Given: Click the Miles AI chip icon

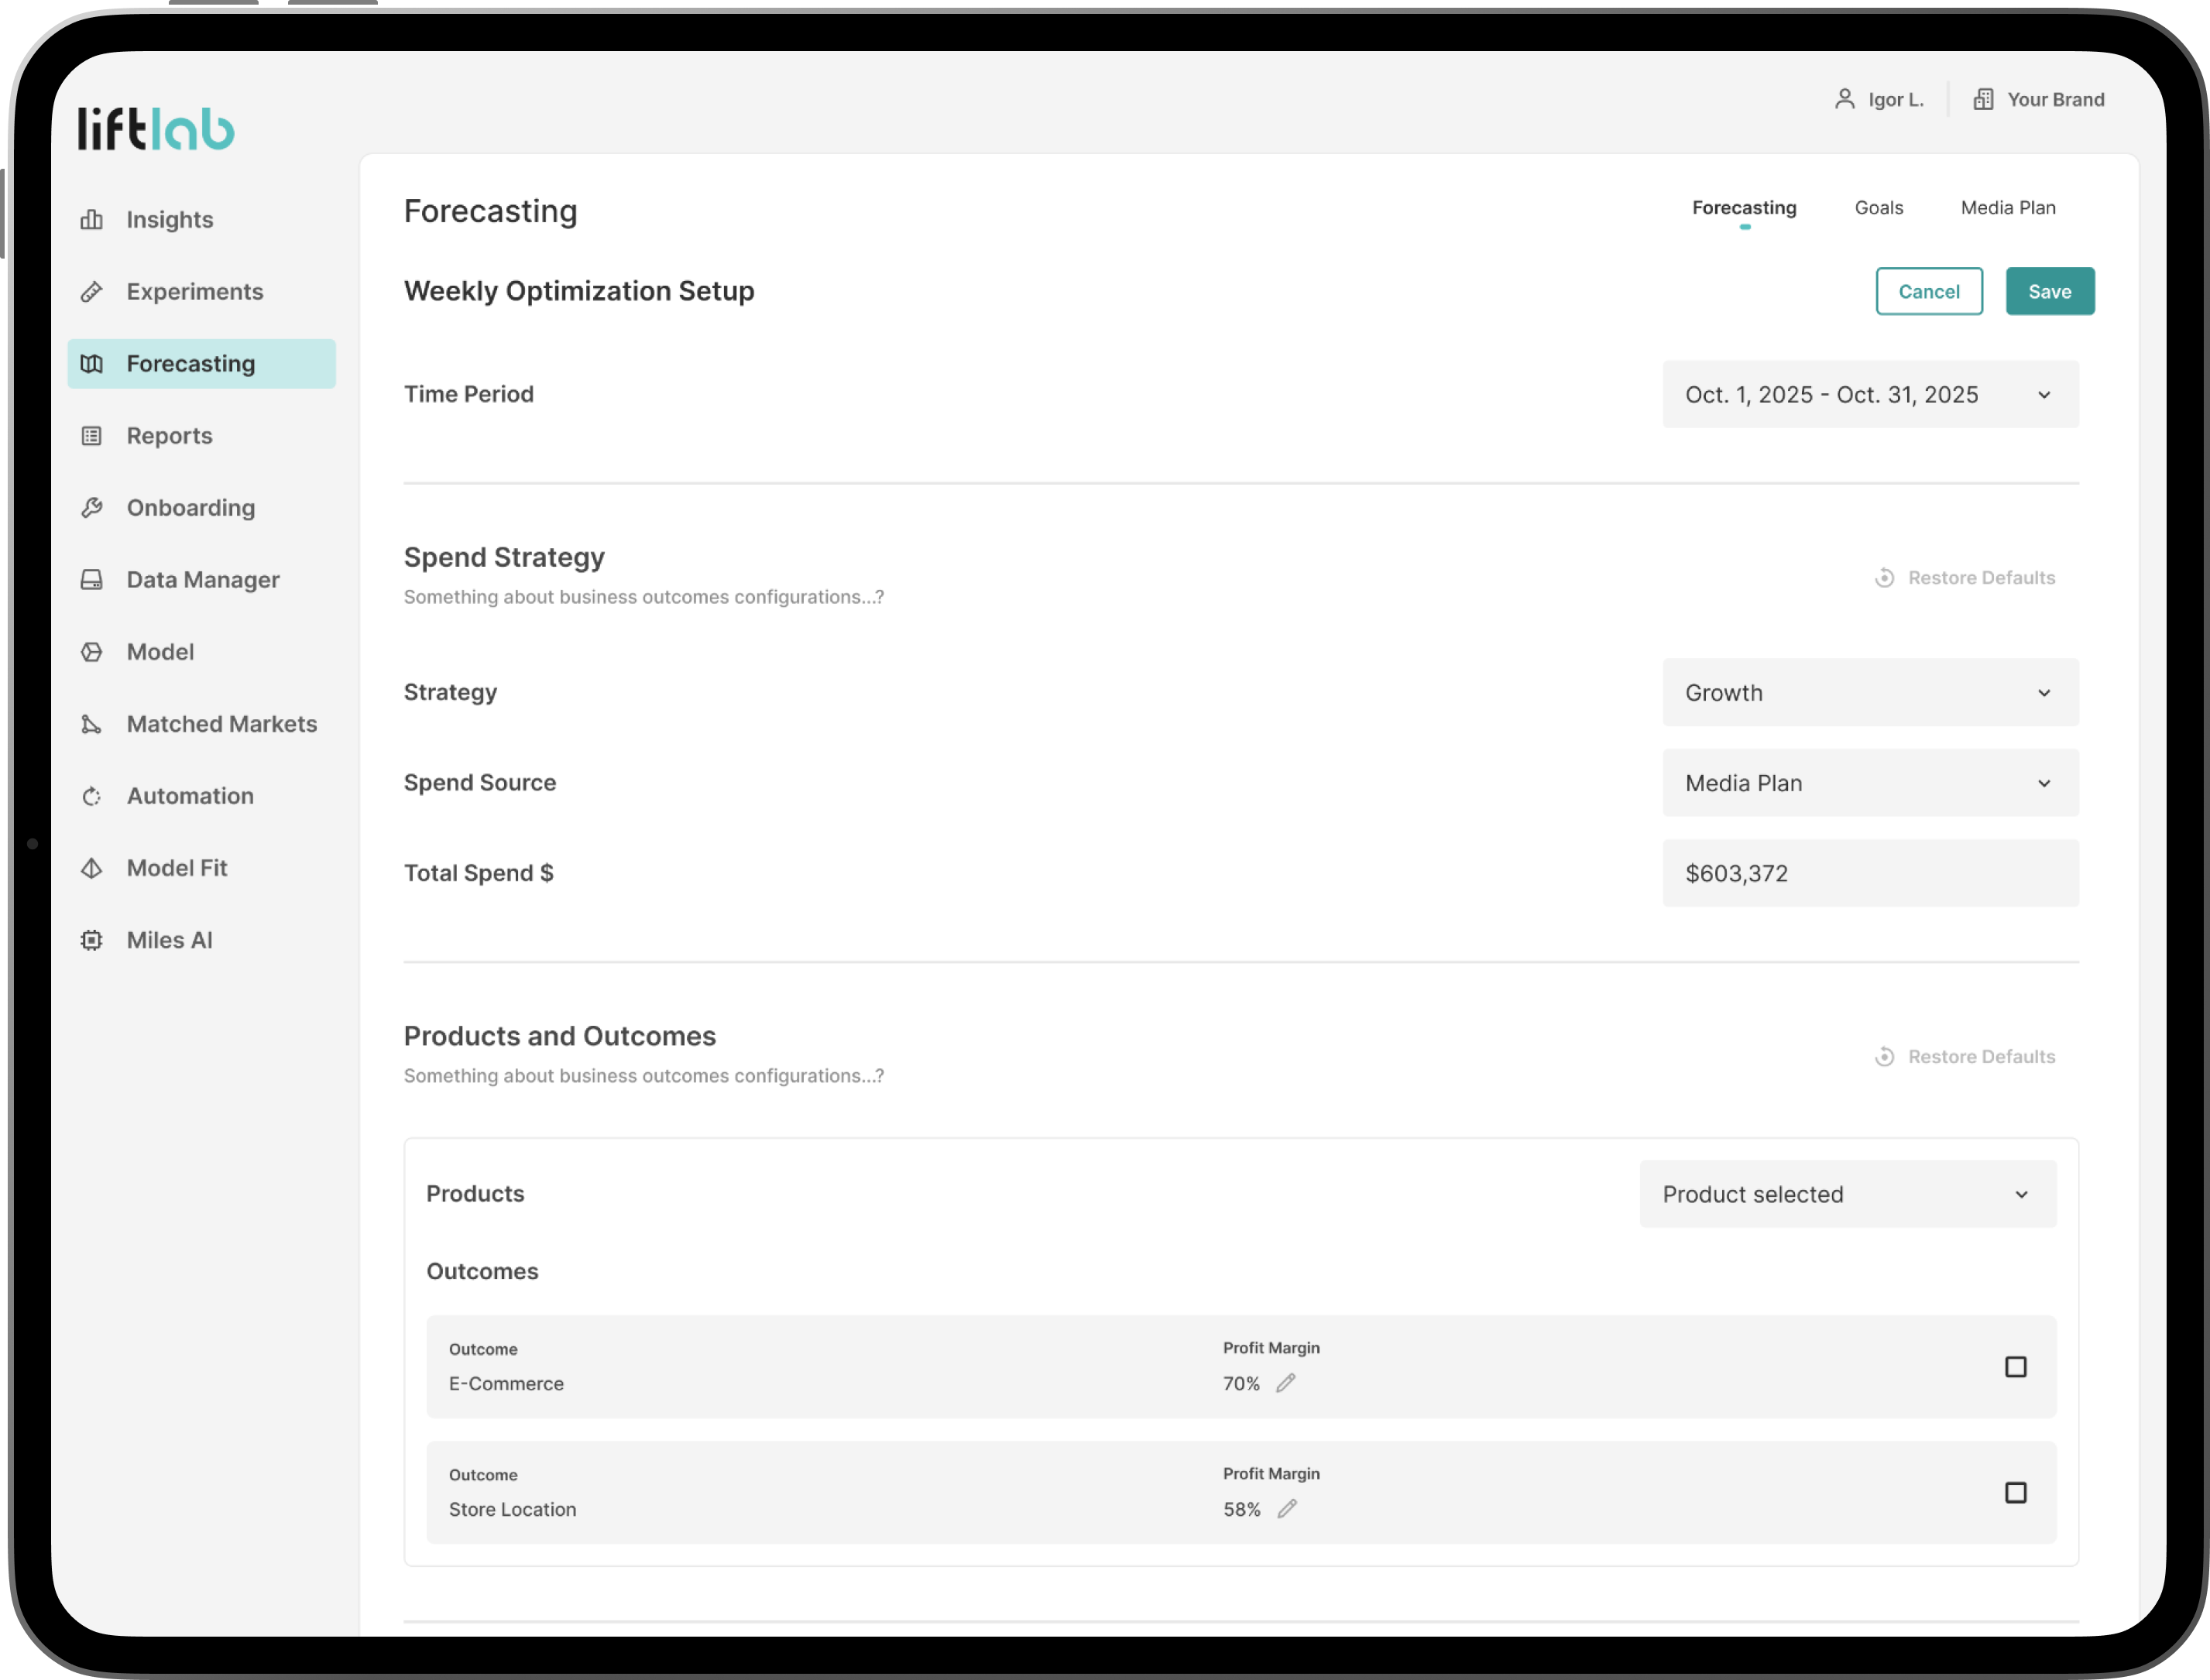Looking at the screenshot, I should click(92, 940).
